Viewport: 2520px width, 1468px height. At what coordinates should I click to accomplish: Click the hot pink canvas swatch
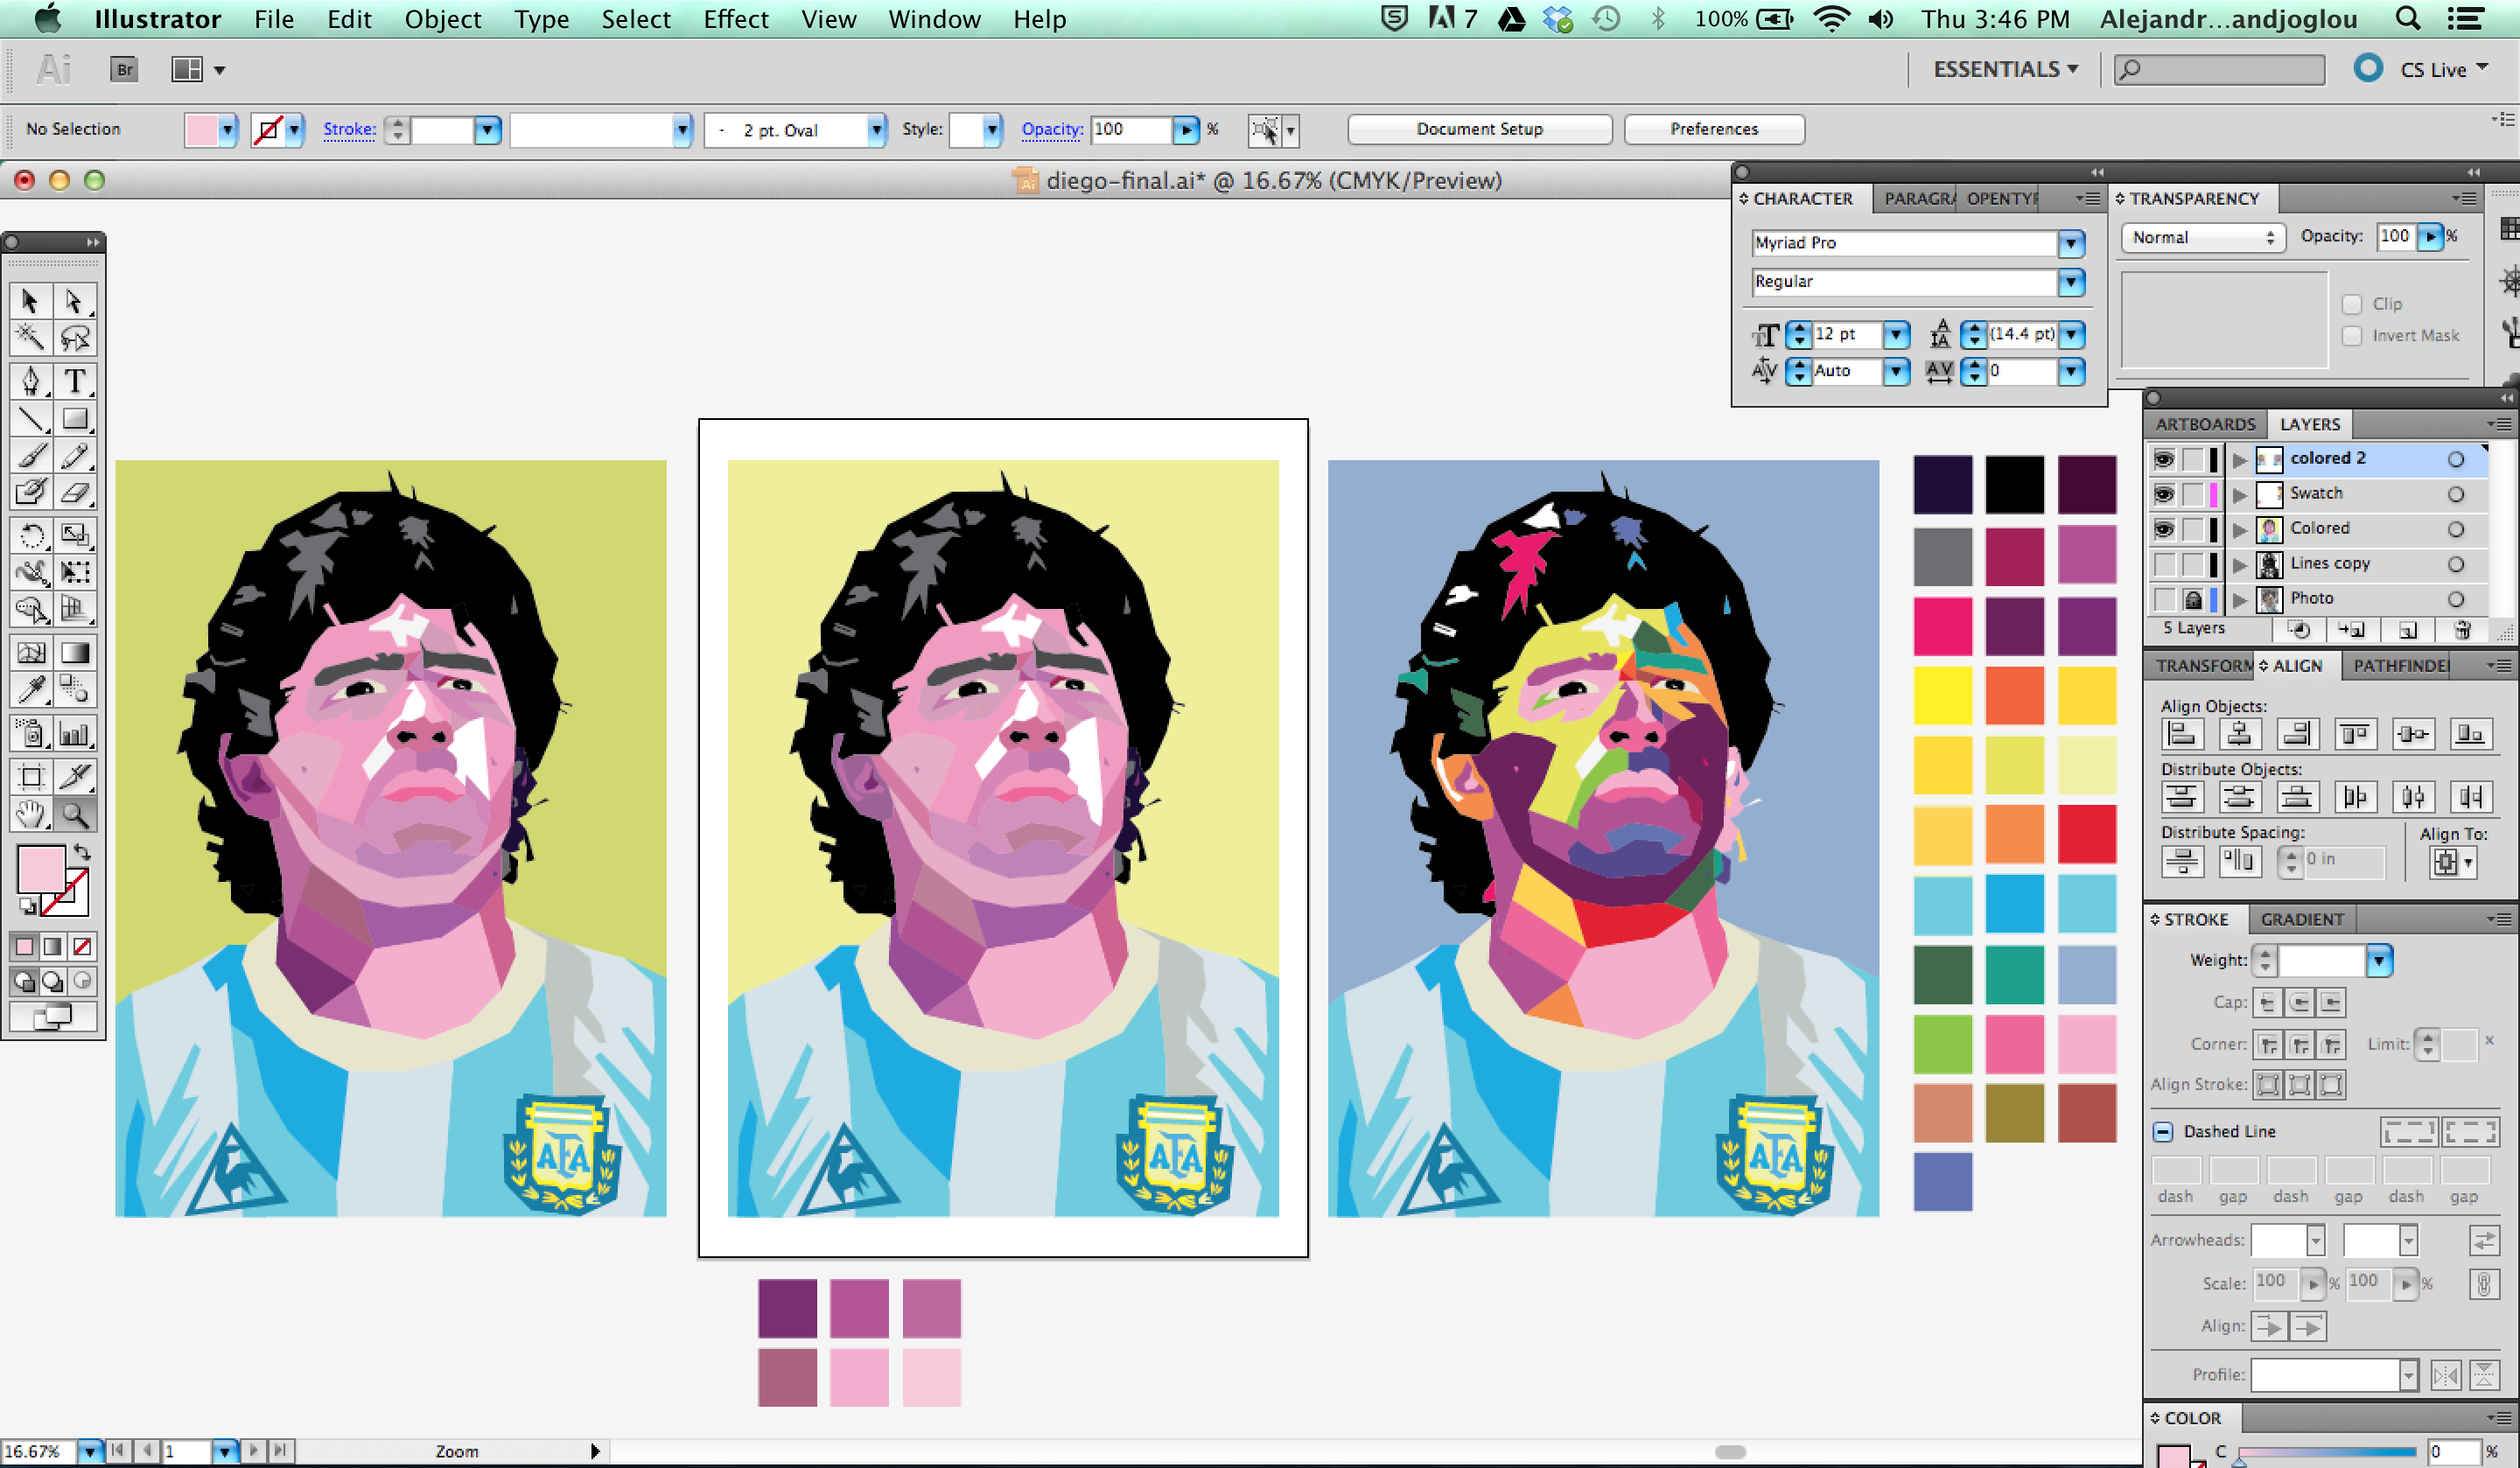pyautogui.click(x=1942, y=626)
